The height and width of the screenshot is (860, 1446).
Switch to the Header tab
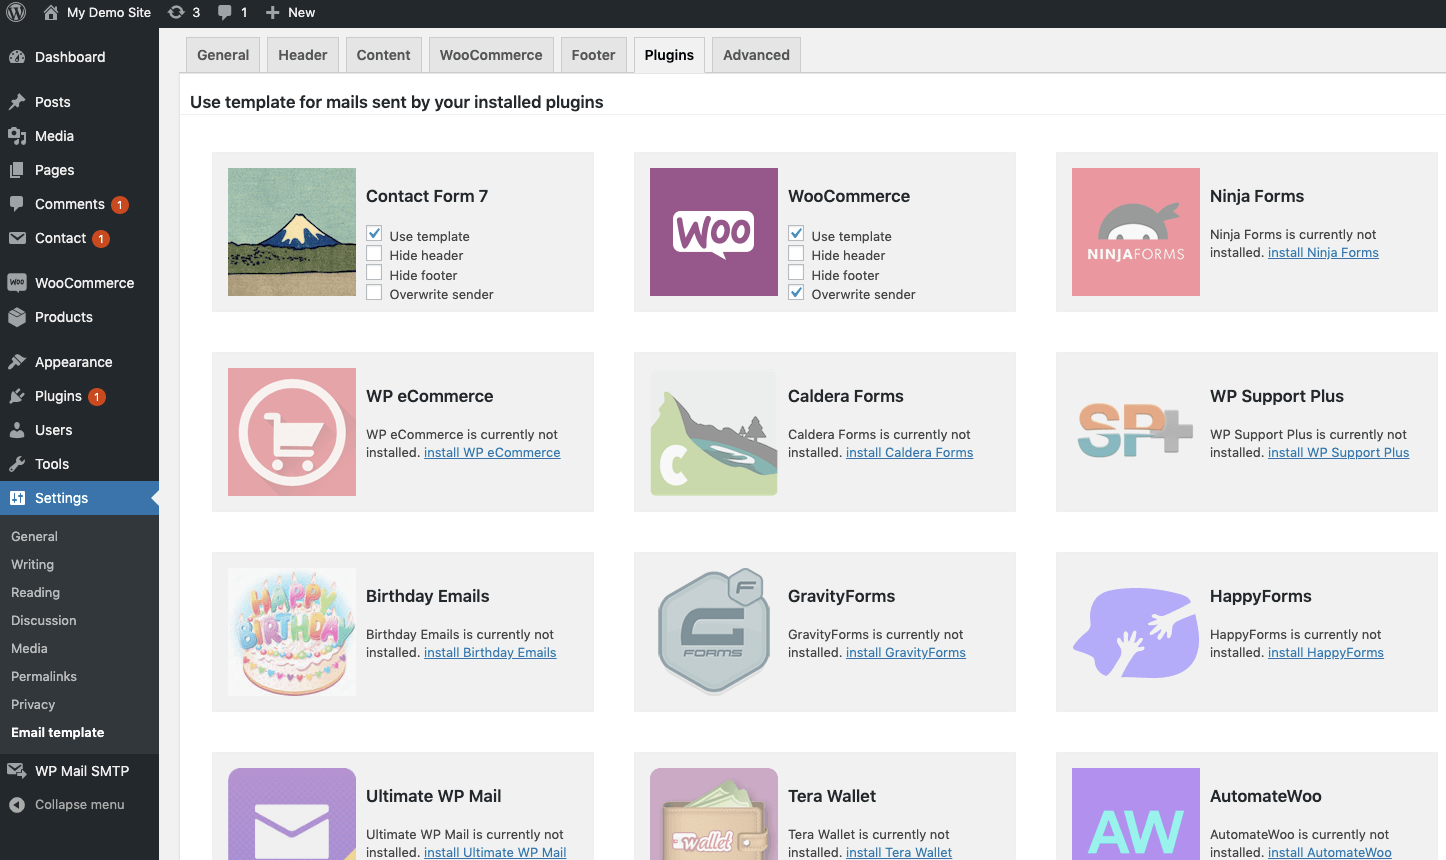click(x=302, y=55)
